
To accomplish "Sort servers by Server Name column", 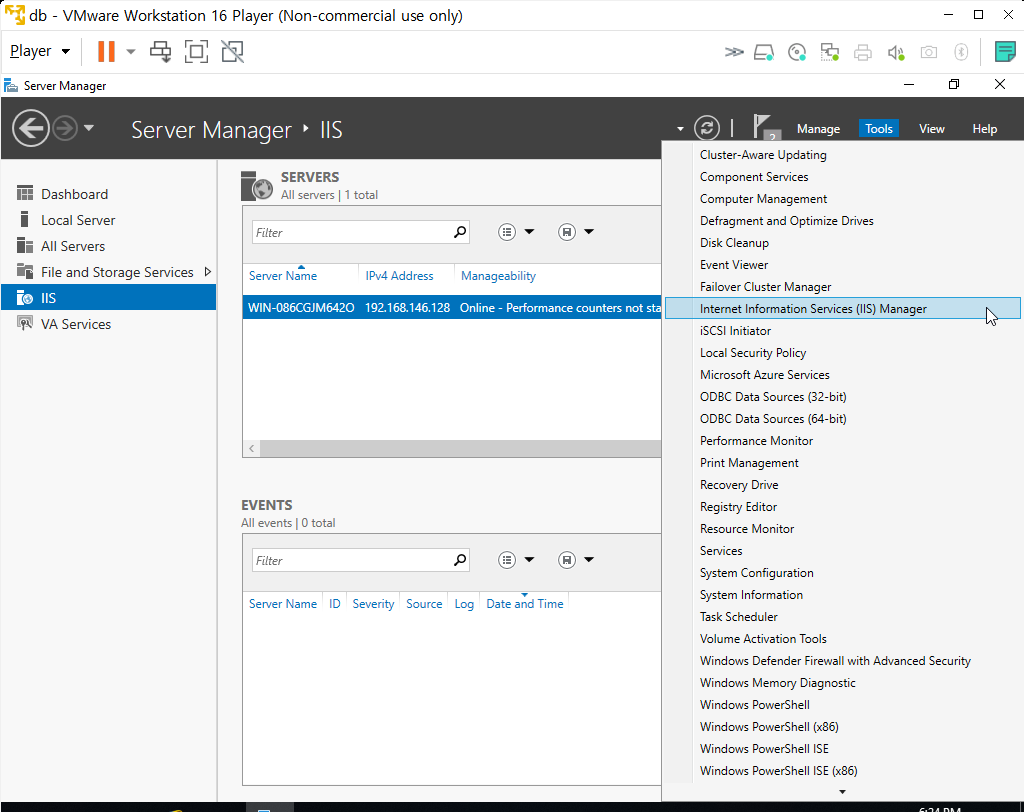I will tap(283, 276).
